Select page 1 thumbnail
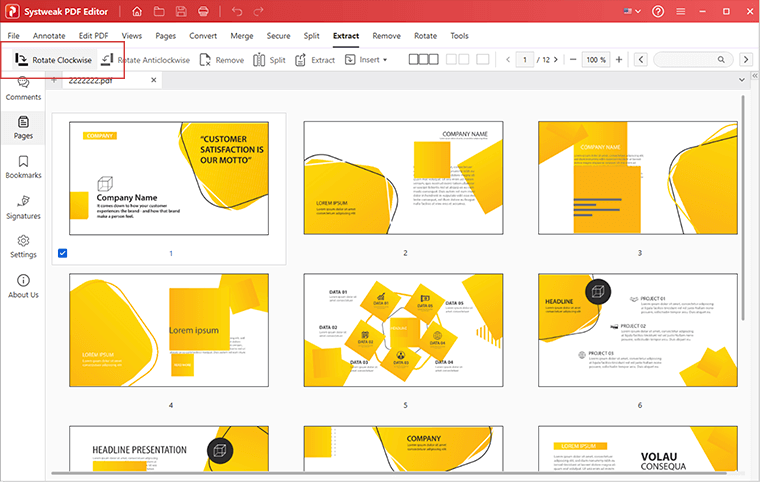760x482 pixels. [169, 178]
